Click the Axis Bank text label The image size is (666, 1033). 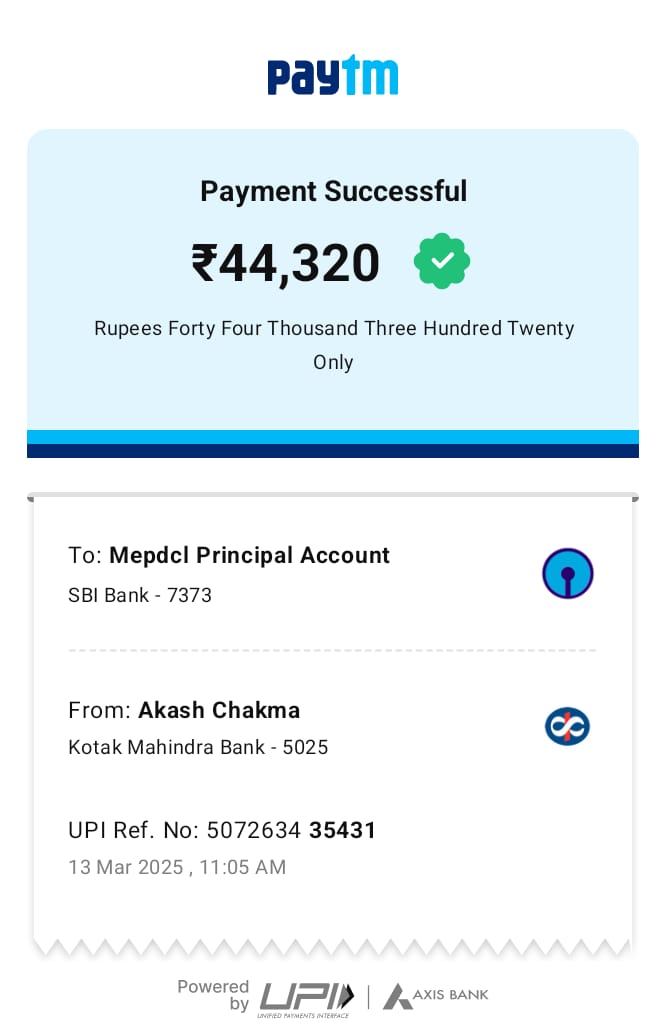[451, 994]
